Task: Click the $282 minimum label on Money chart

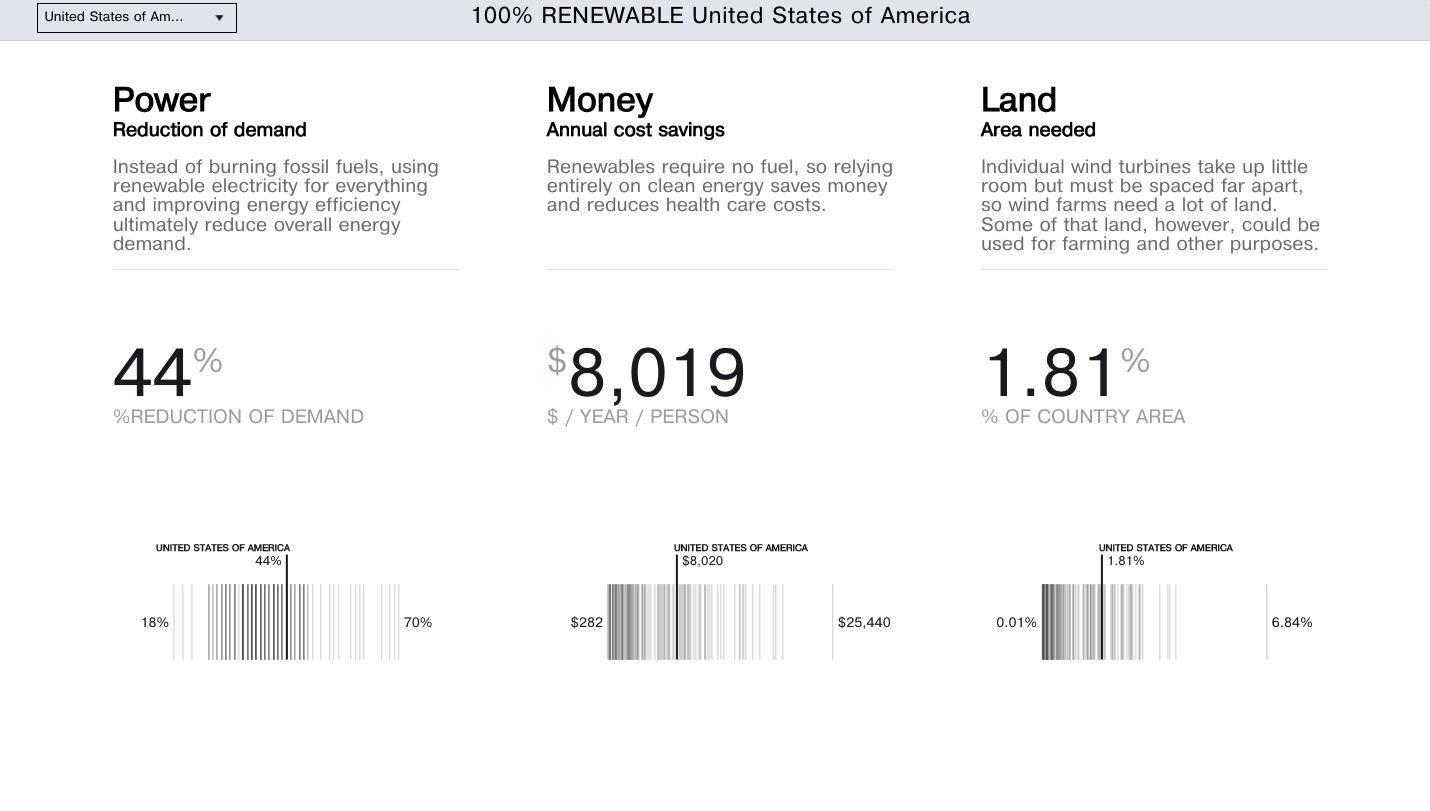Action: coord(587,623)
